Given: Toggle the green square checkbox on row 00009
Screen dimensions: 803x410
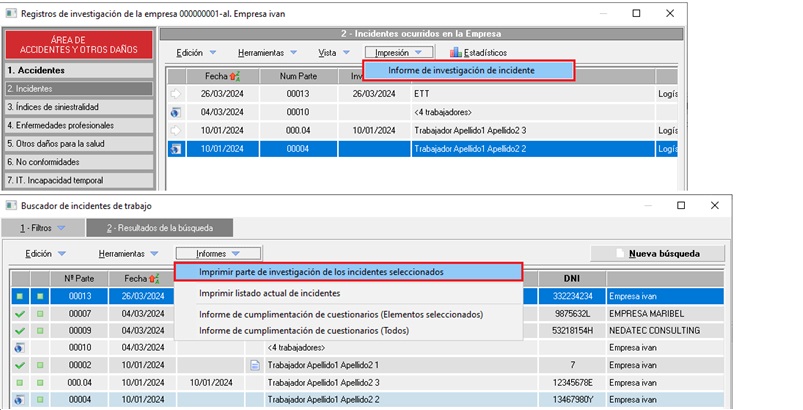Looking at the screenshot, I should [x=40, y=331].
